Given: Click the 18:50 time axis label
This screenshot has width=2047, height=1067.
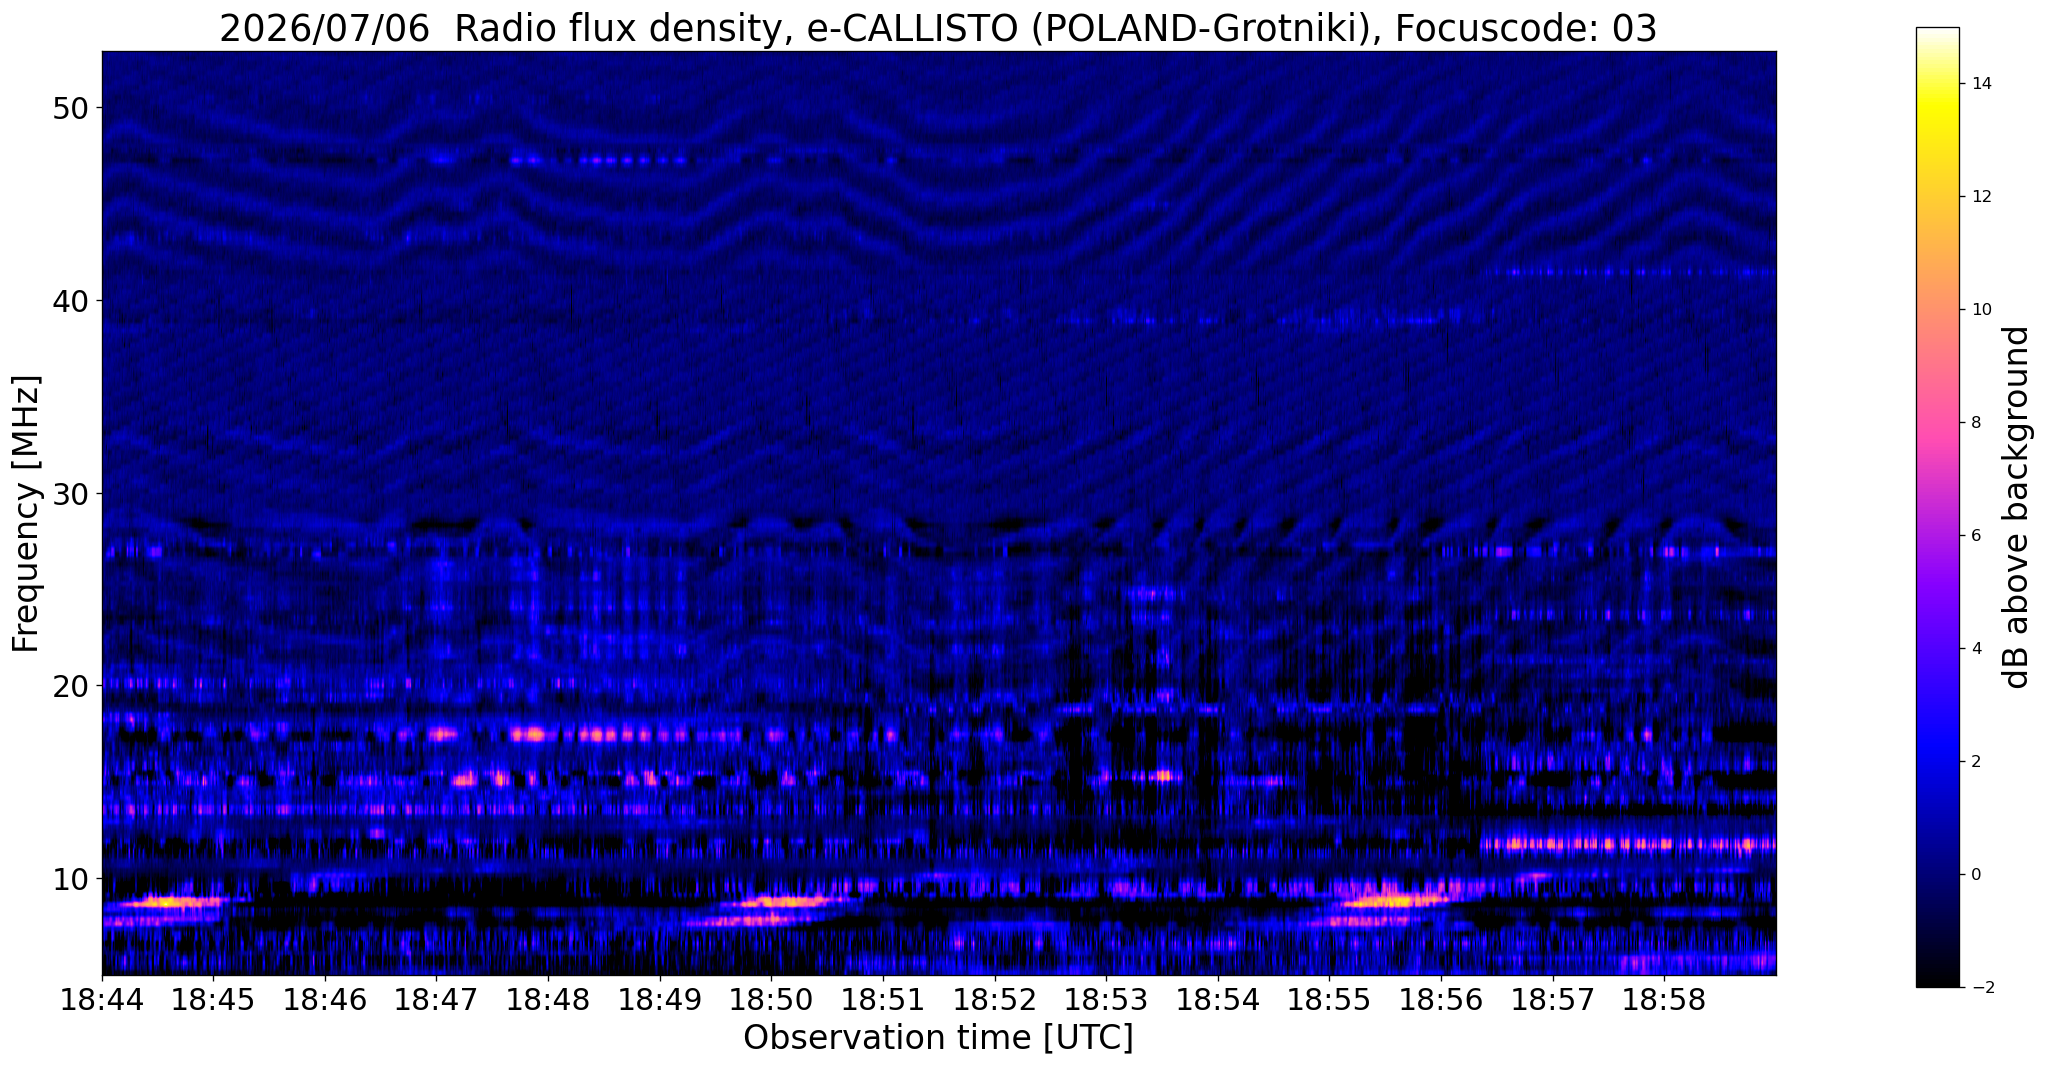Looking at the screenshot, I should tap(771, 1000).
